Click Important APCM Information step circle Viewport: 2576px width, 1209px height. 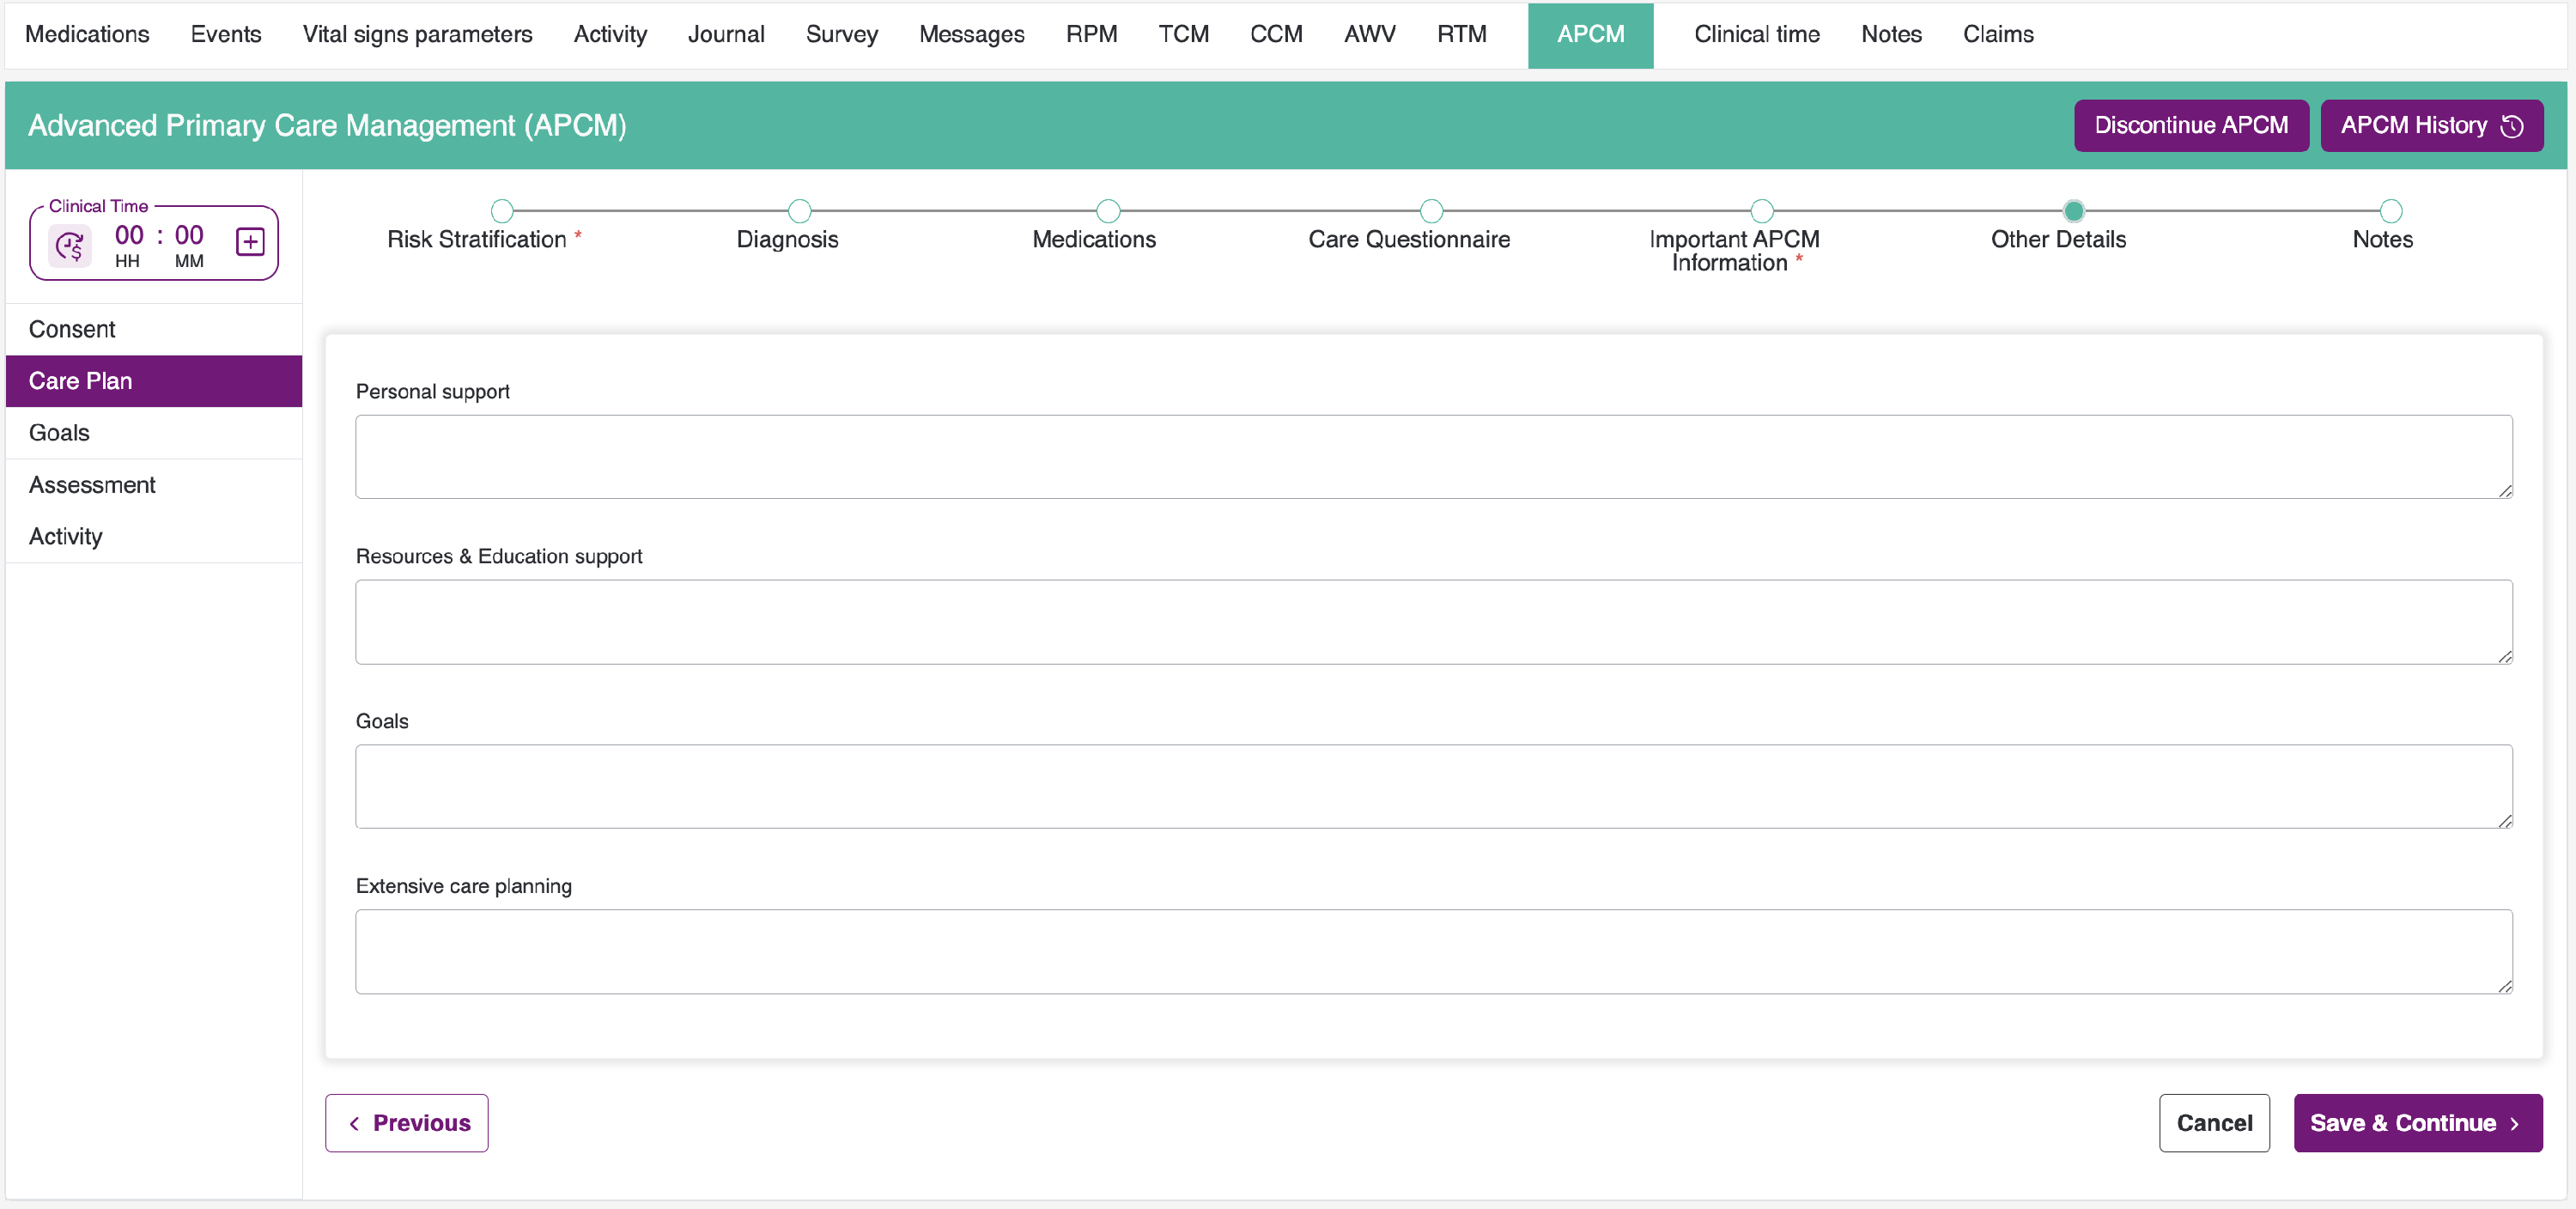point(1761,211)
